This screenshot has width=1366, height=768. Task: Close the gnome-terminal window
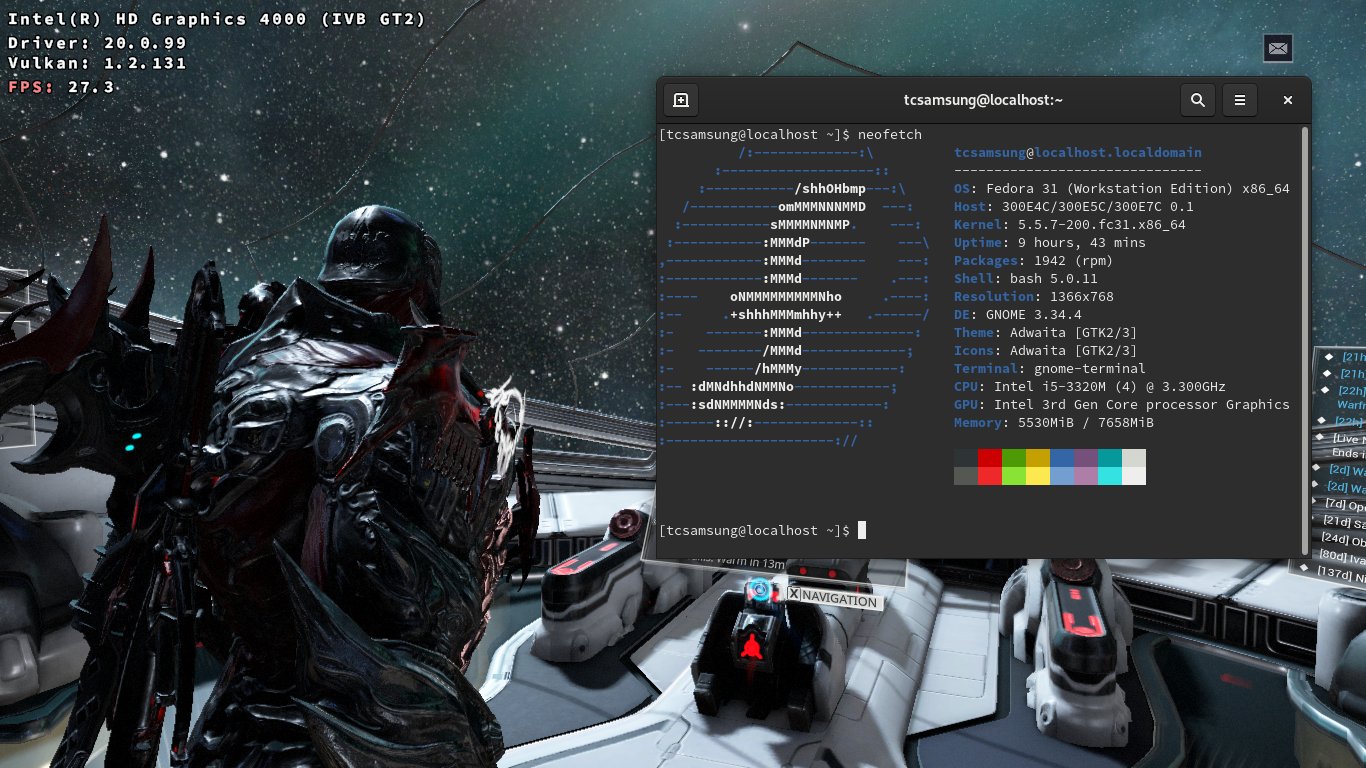click(1288, 100)
